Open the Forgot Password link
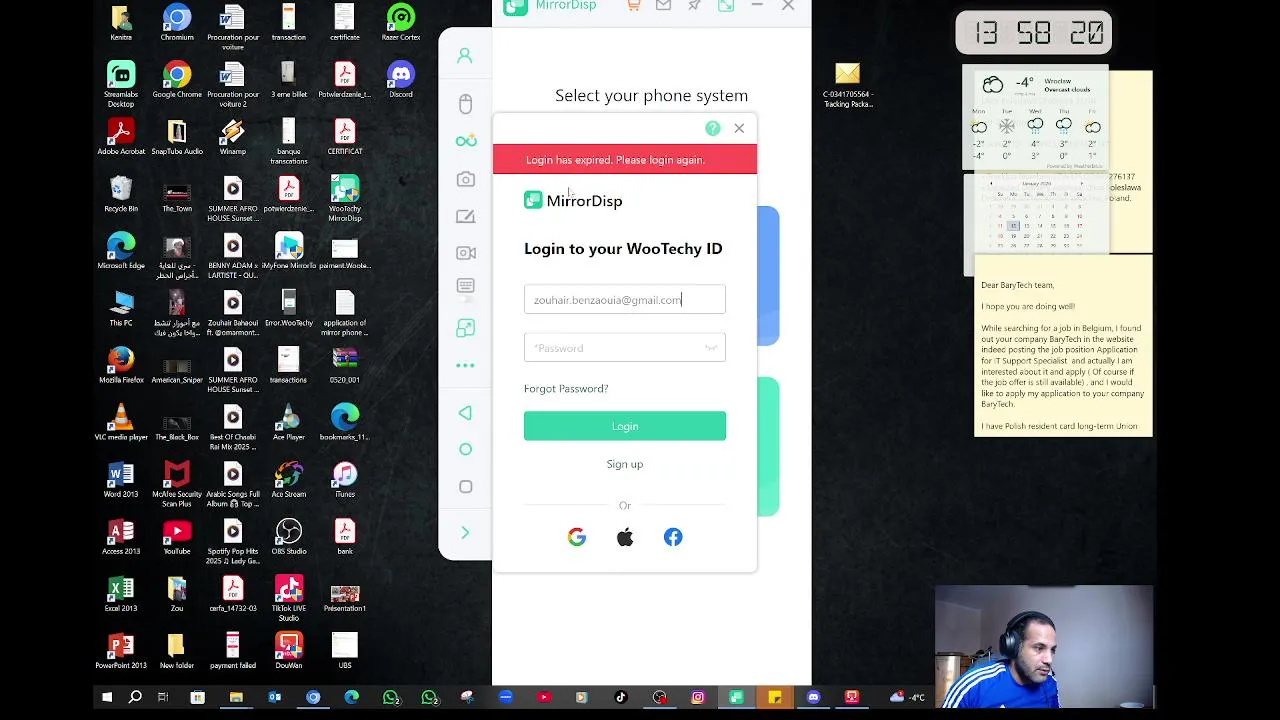Image resolution: width=1280 pixels, height=720 pixels. click(566, 388)
